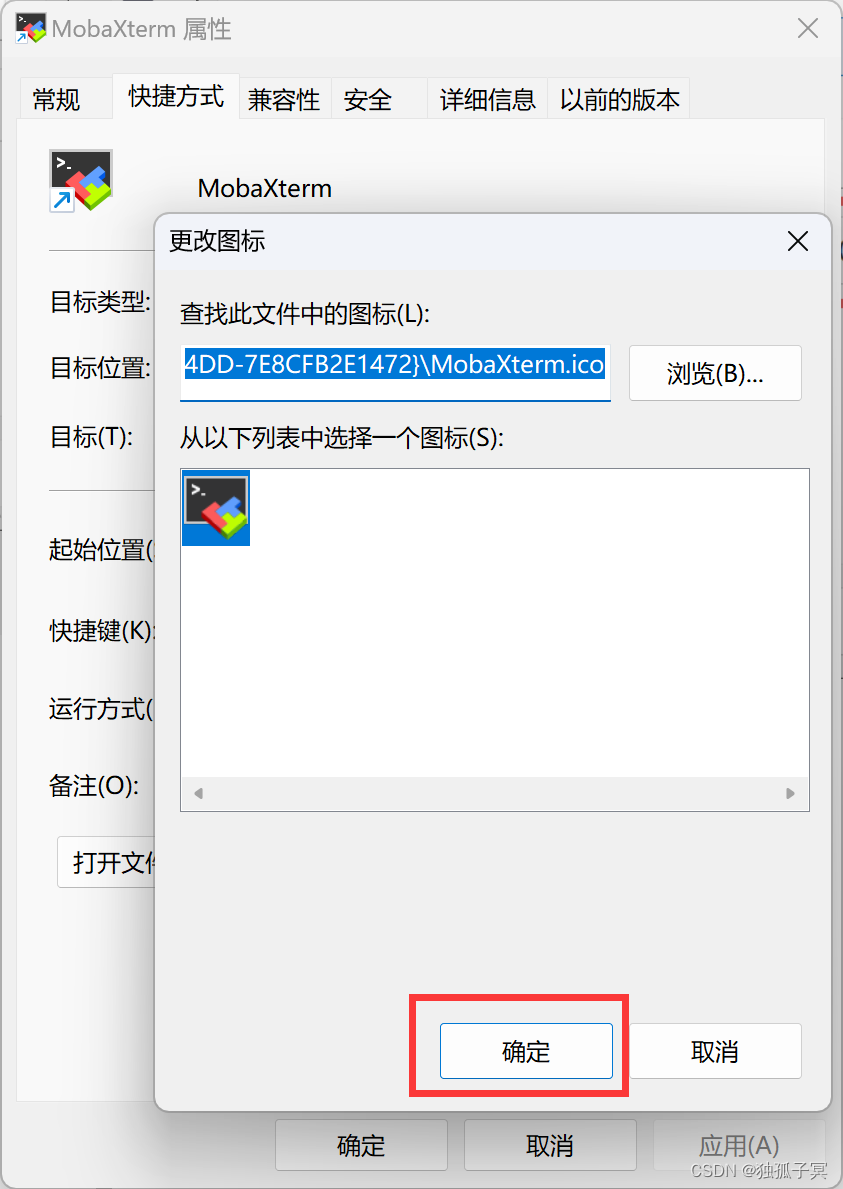Click the 应用(A) button
The image size is (843, 1189).
[738, 1145]
